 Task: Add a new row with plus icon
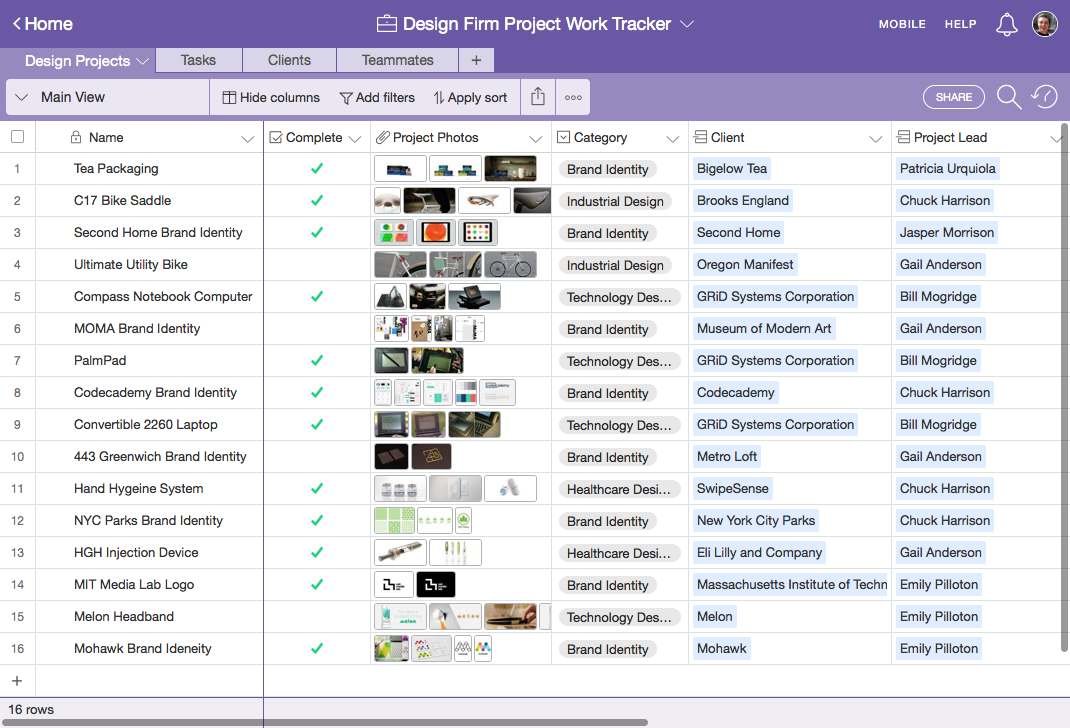17,681
